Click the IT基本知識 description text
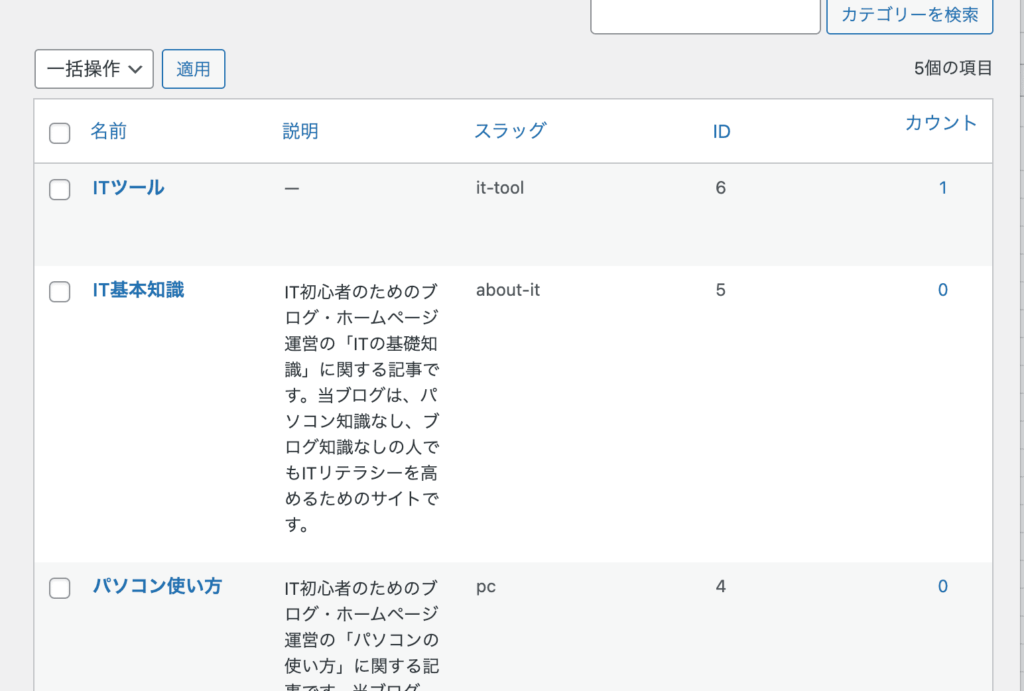 pyautogui.click(x=362, y=408)
